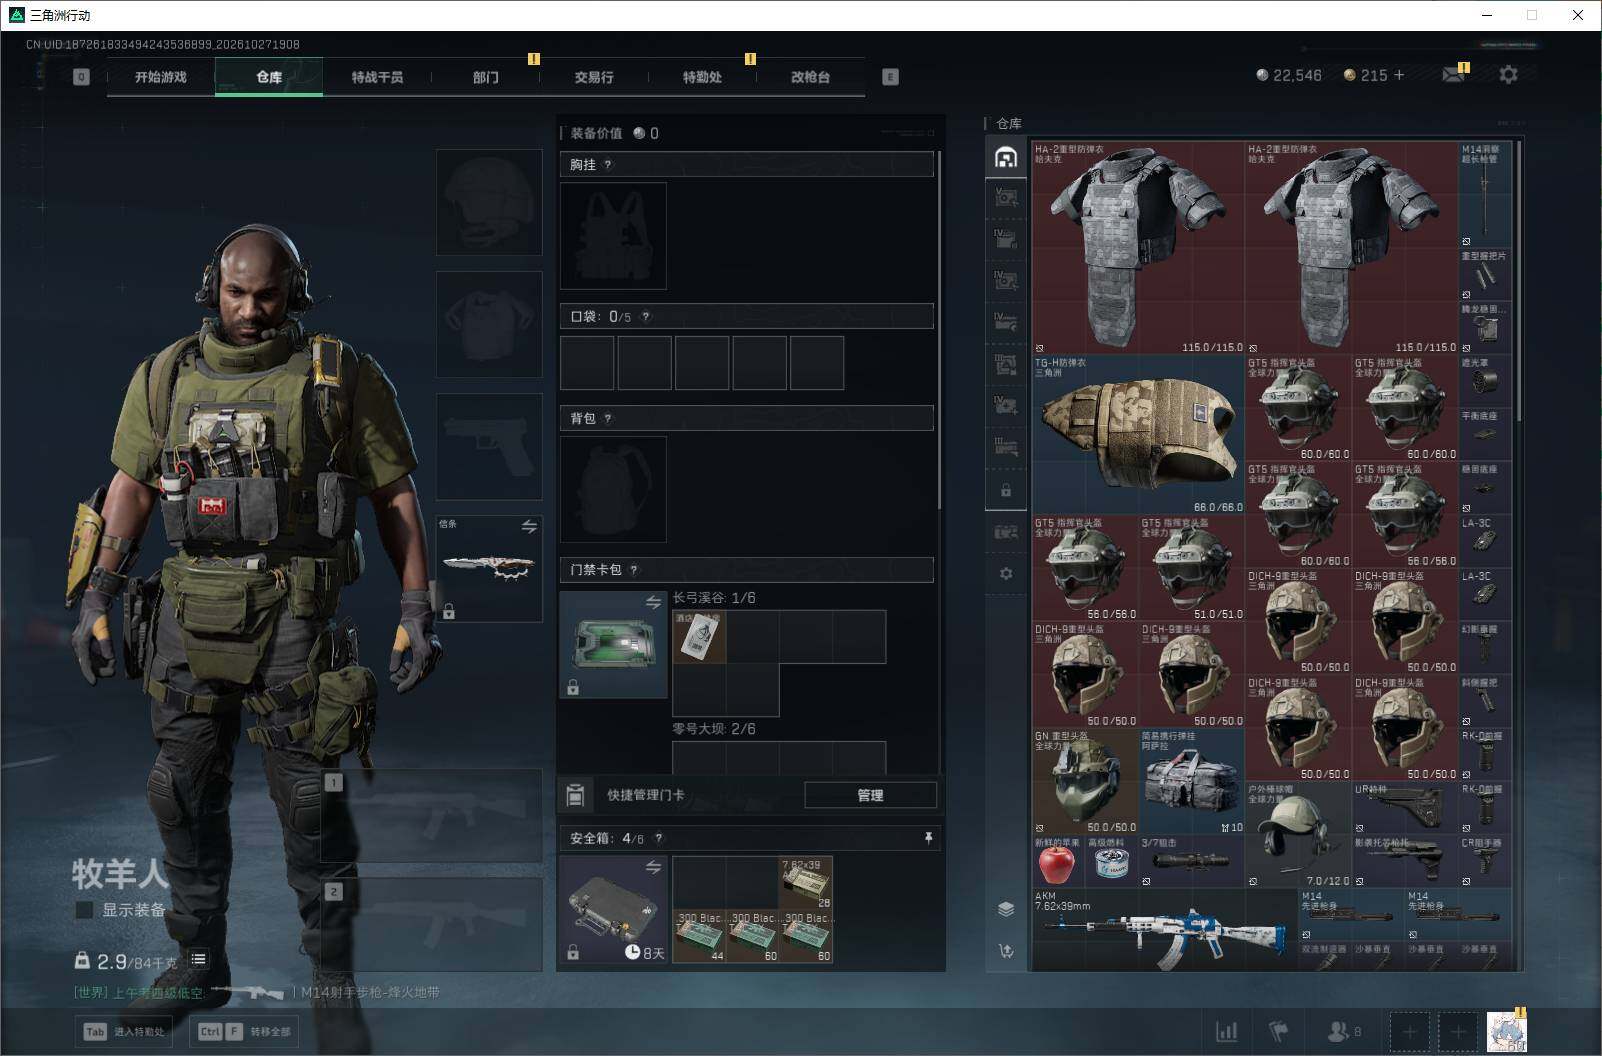
Task: Select the 7.62x39 ammo box in the safe box
Action: pyautogui.click(x=806, y=882)
